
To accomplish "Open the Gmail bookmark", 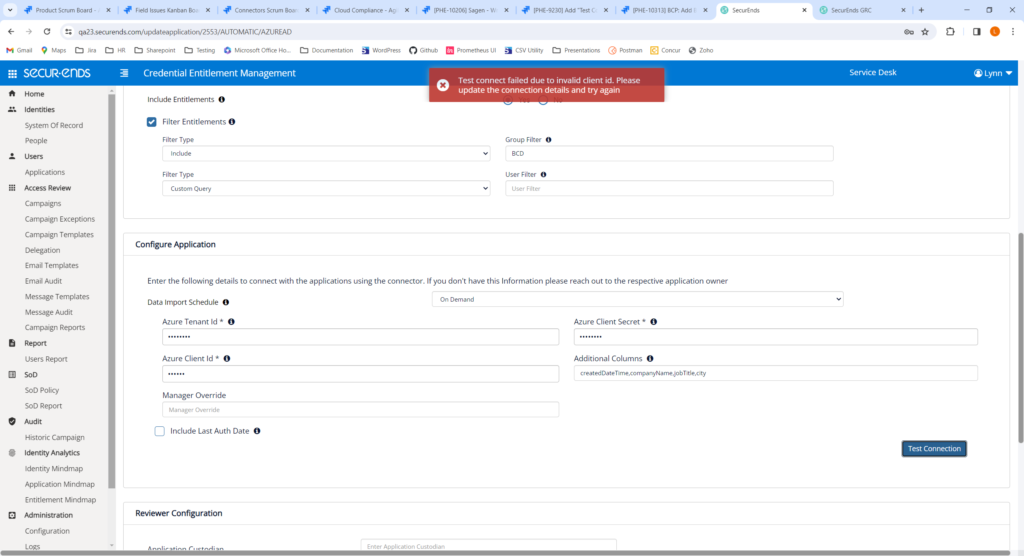I will pos(19,50).
